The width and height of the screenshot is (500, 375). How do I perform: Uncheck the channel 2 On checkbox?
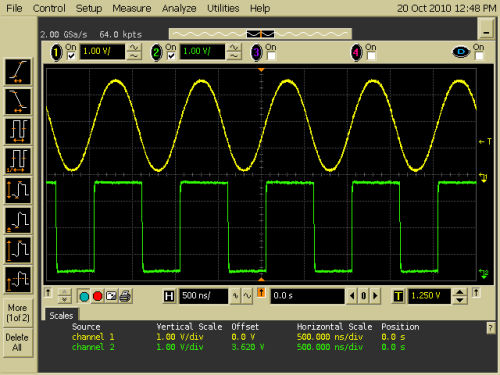(x=171, y=56)
